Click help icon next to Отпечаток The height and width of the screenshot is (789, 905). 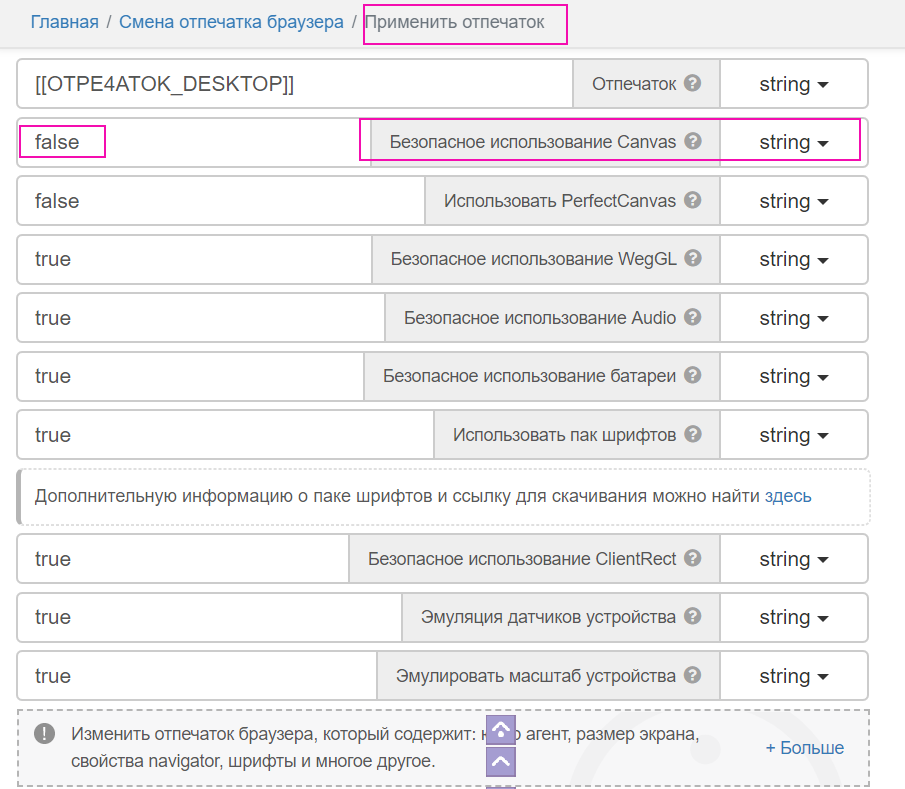coord(693,84)
